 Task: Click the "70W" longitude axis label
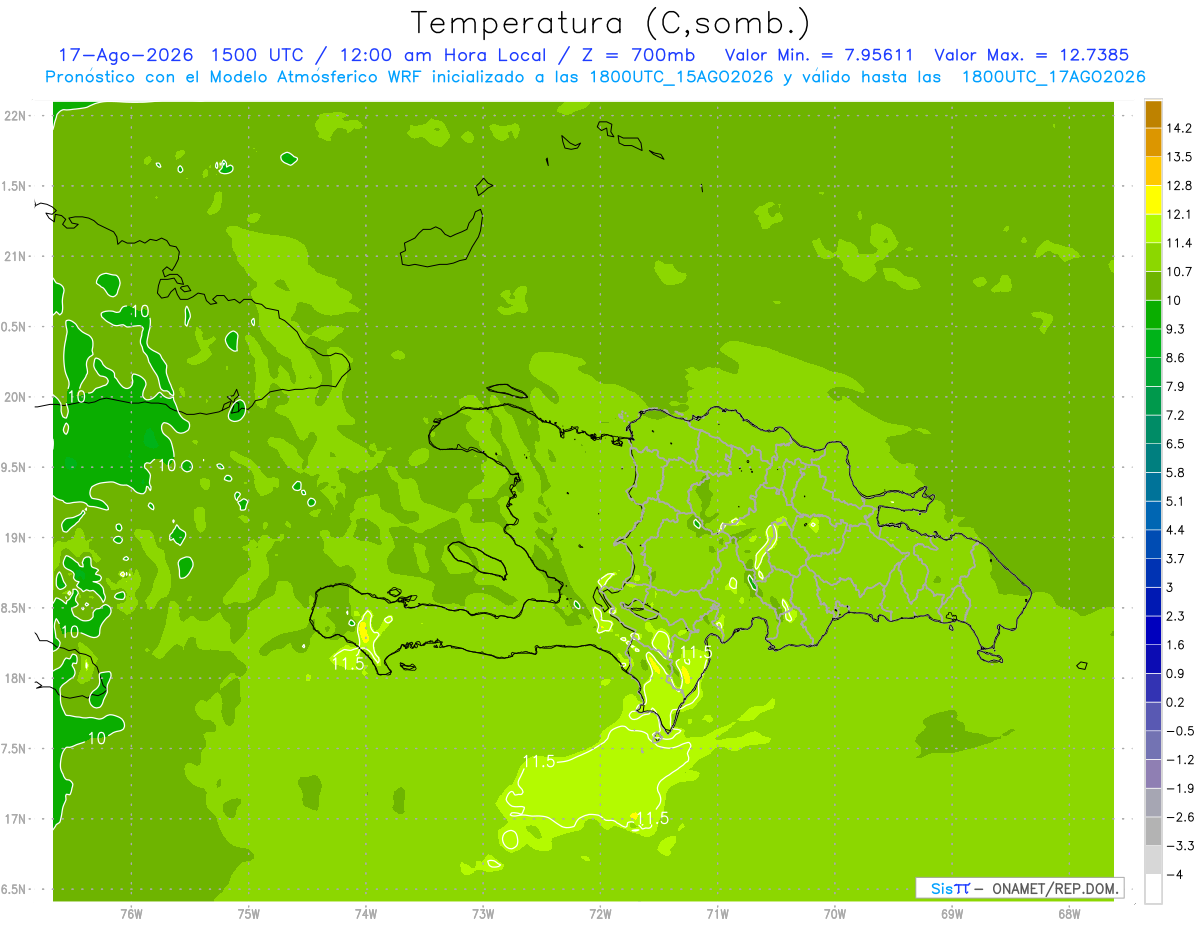click(x=835, y=913)
